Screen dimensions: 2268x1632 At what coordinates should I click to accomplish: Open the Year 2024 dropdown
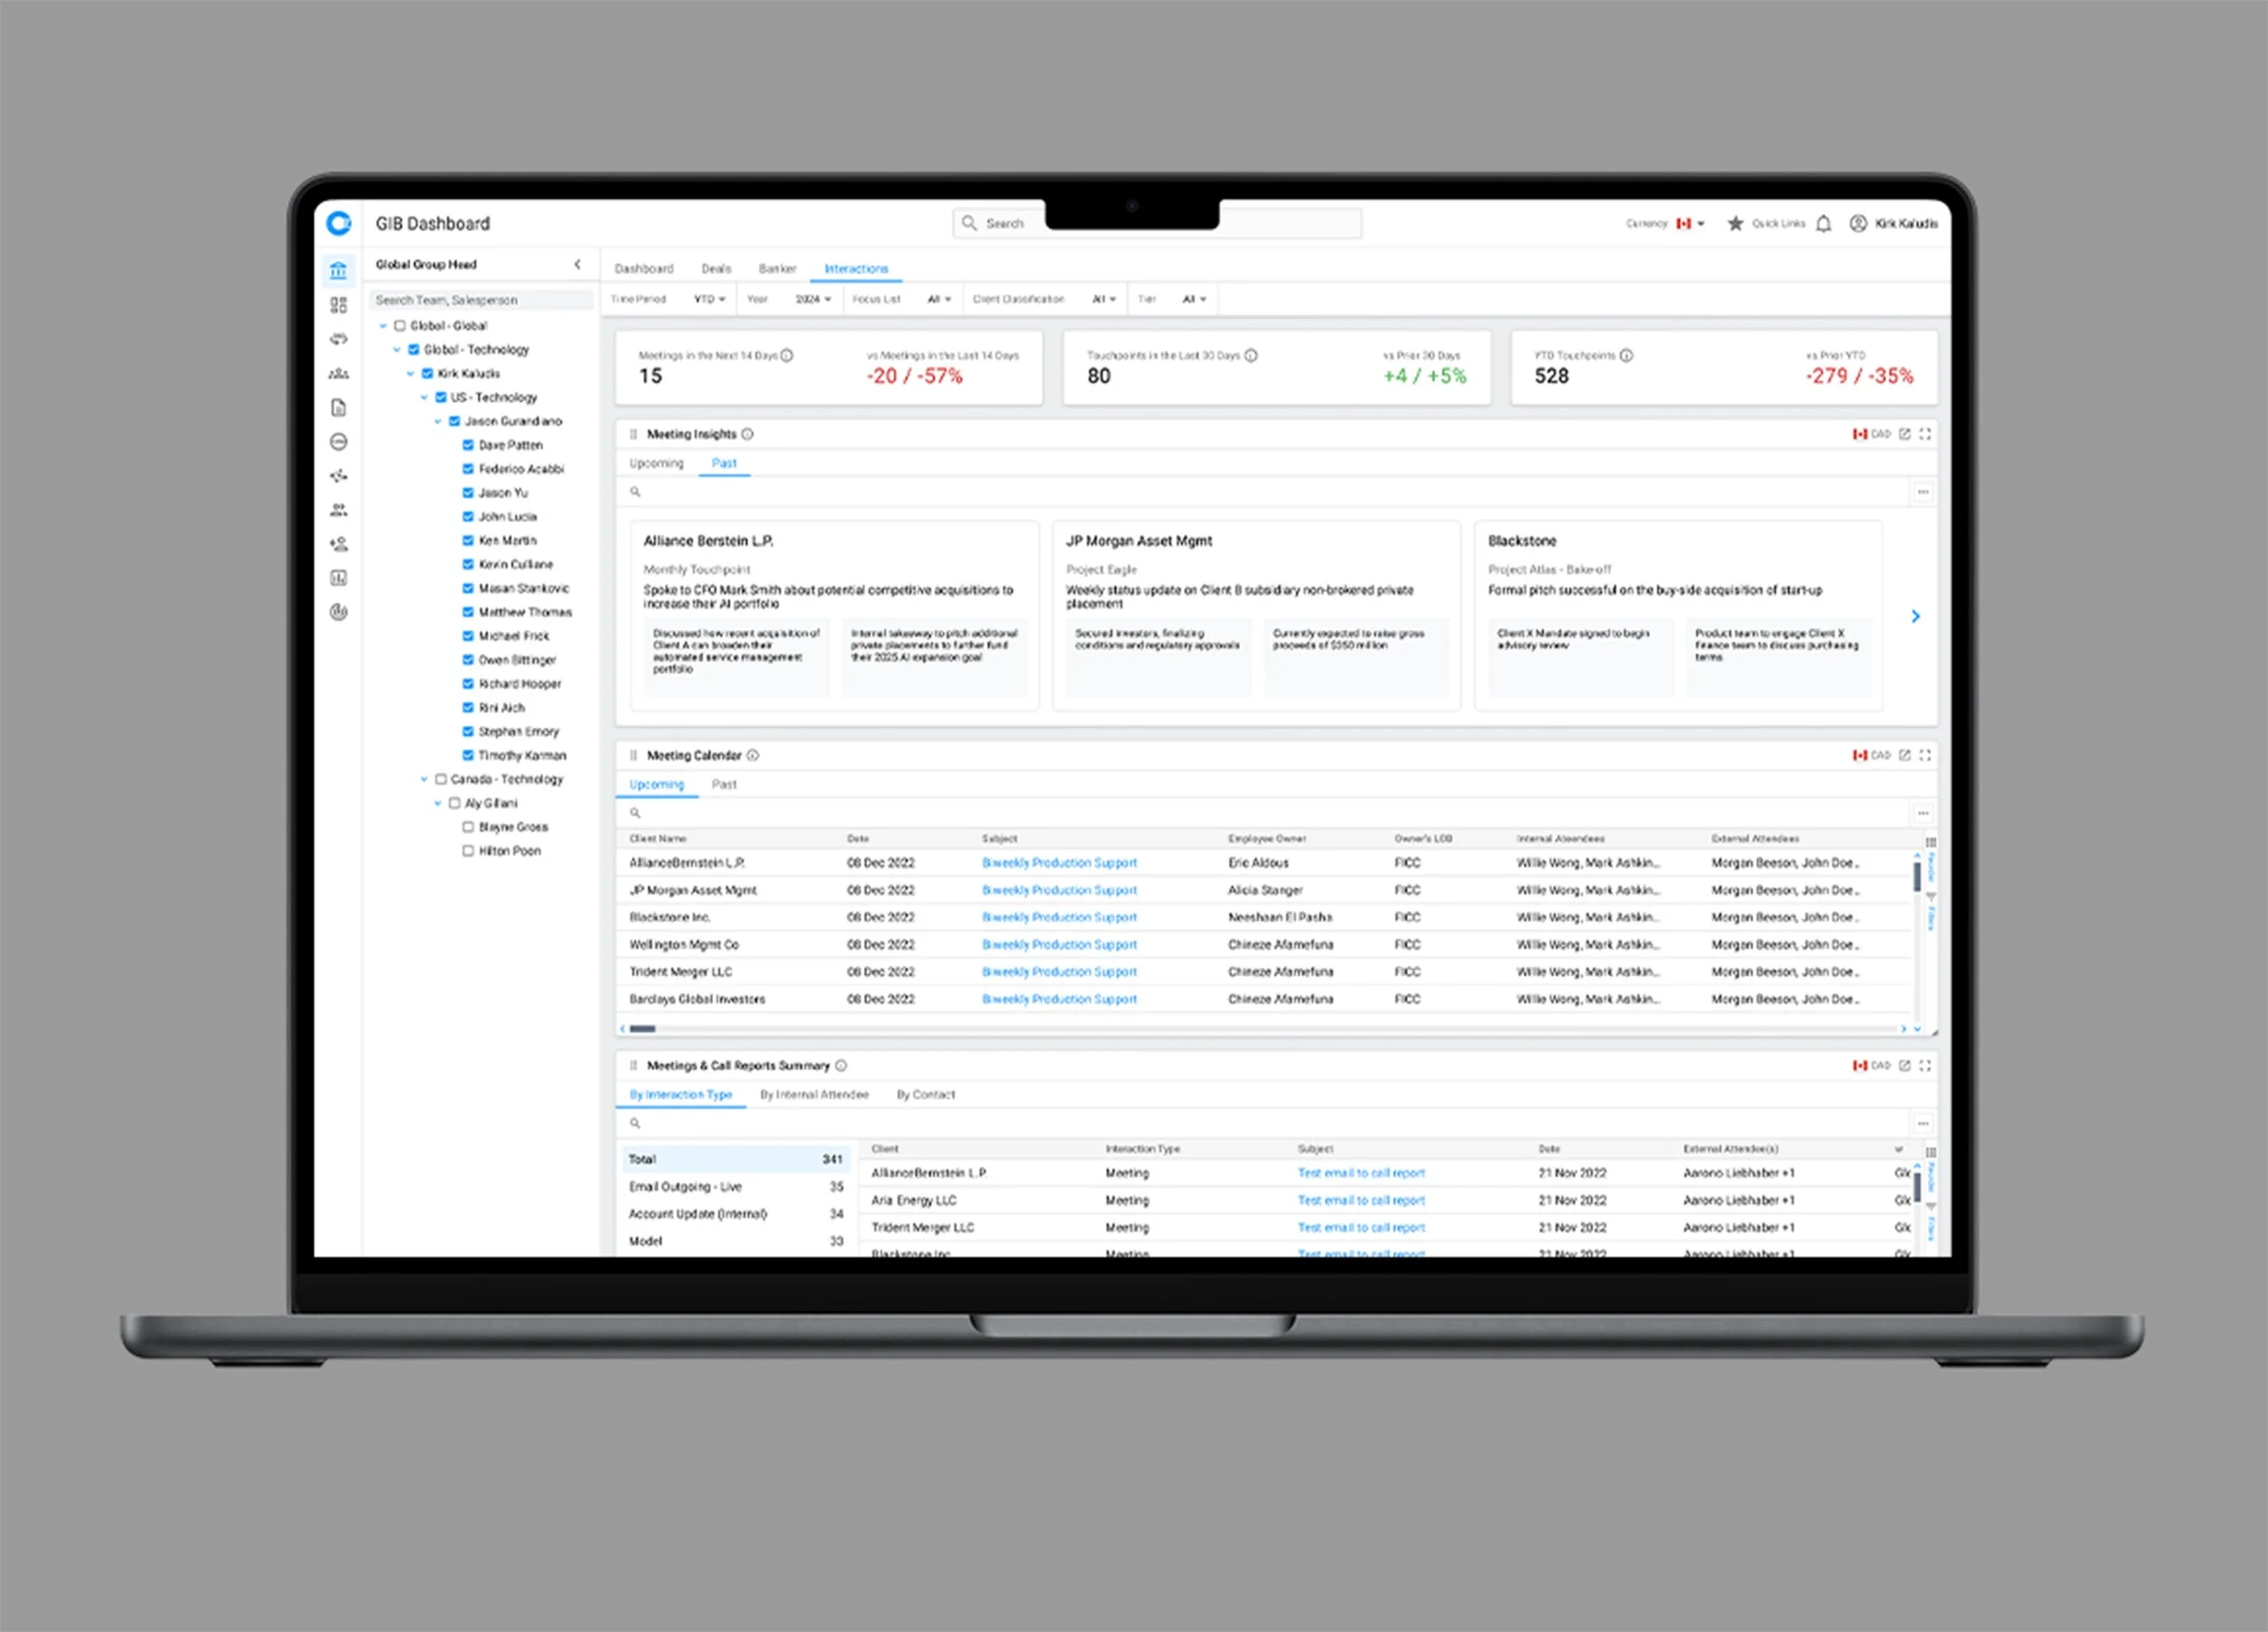click(813, 299)
